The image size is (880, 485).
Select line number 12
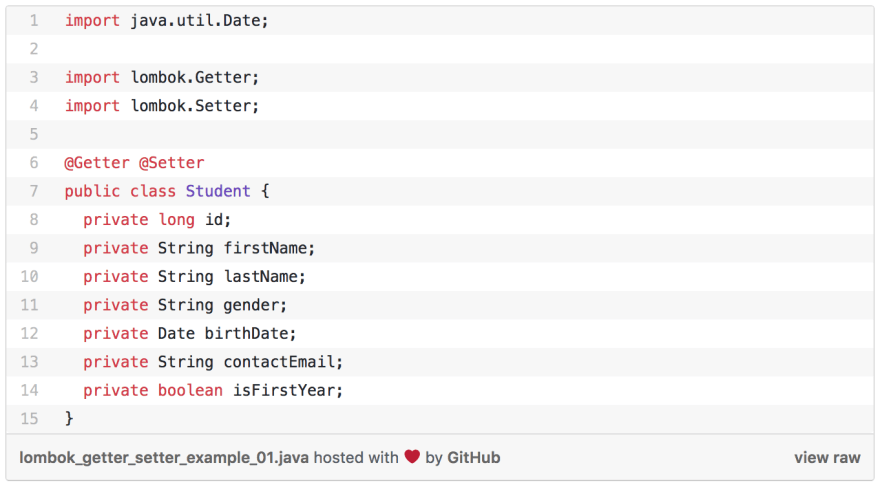pyautogui.click(x=29, y=333)
